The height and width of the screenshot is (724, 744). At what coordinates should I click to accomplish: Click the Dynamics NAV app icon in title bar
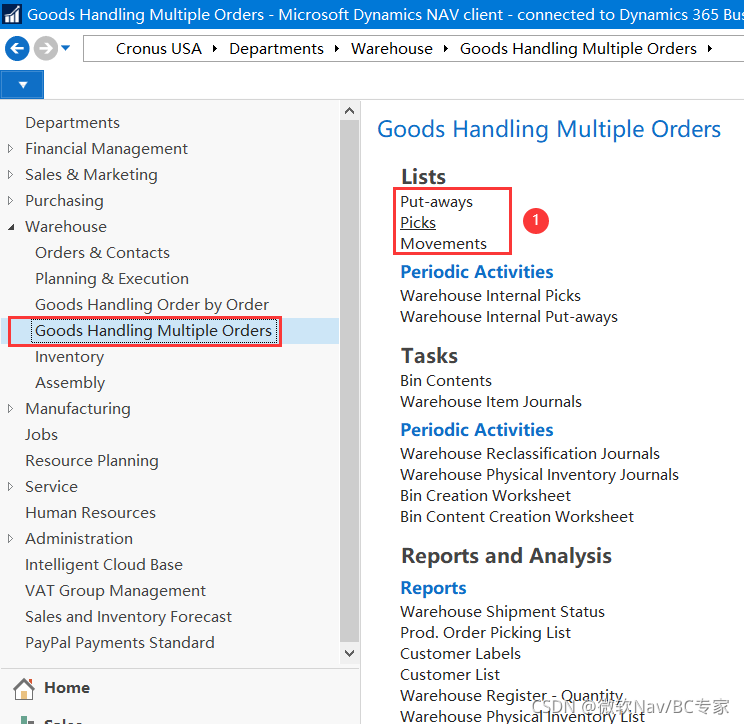pos(12,14)
